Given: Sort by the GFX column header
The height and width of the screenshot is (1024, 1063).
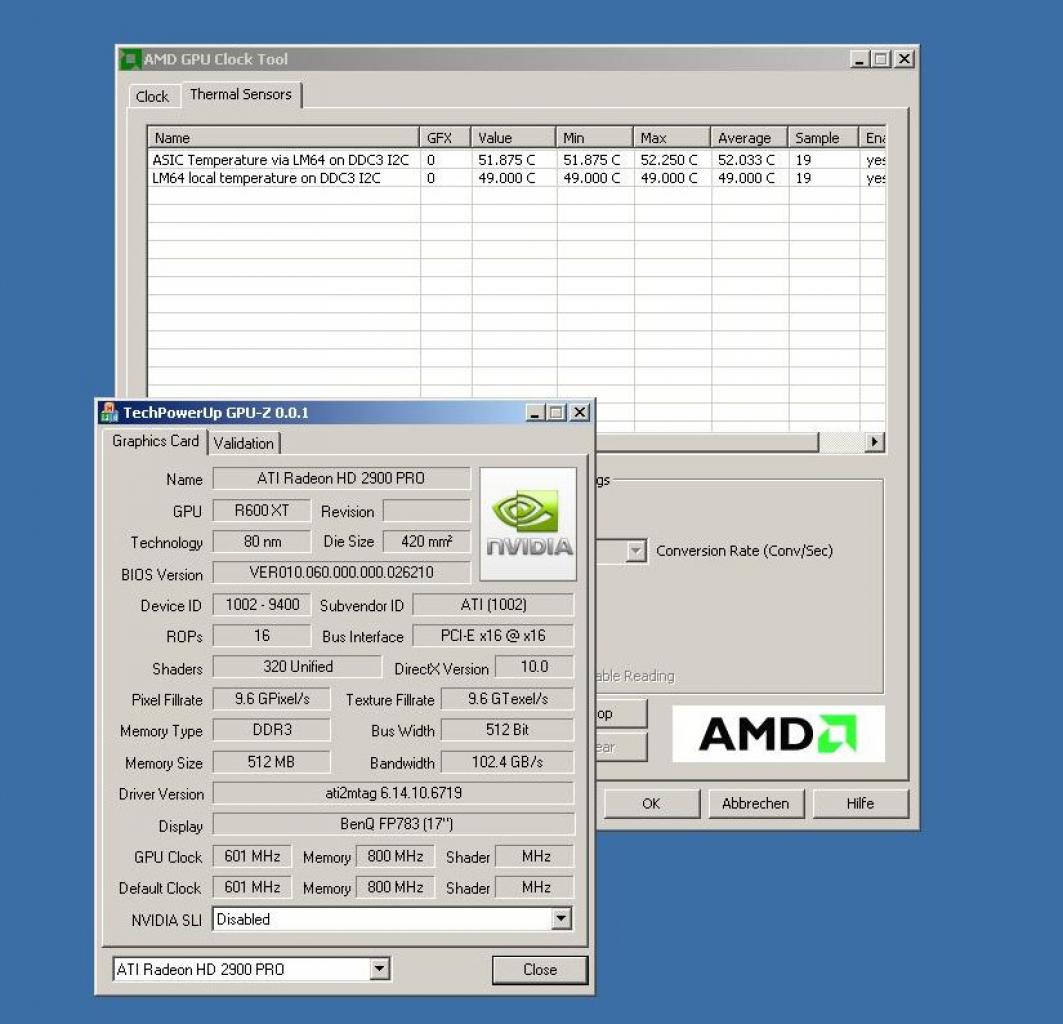Looking at the screenshot, I should point(445,138).
